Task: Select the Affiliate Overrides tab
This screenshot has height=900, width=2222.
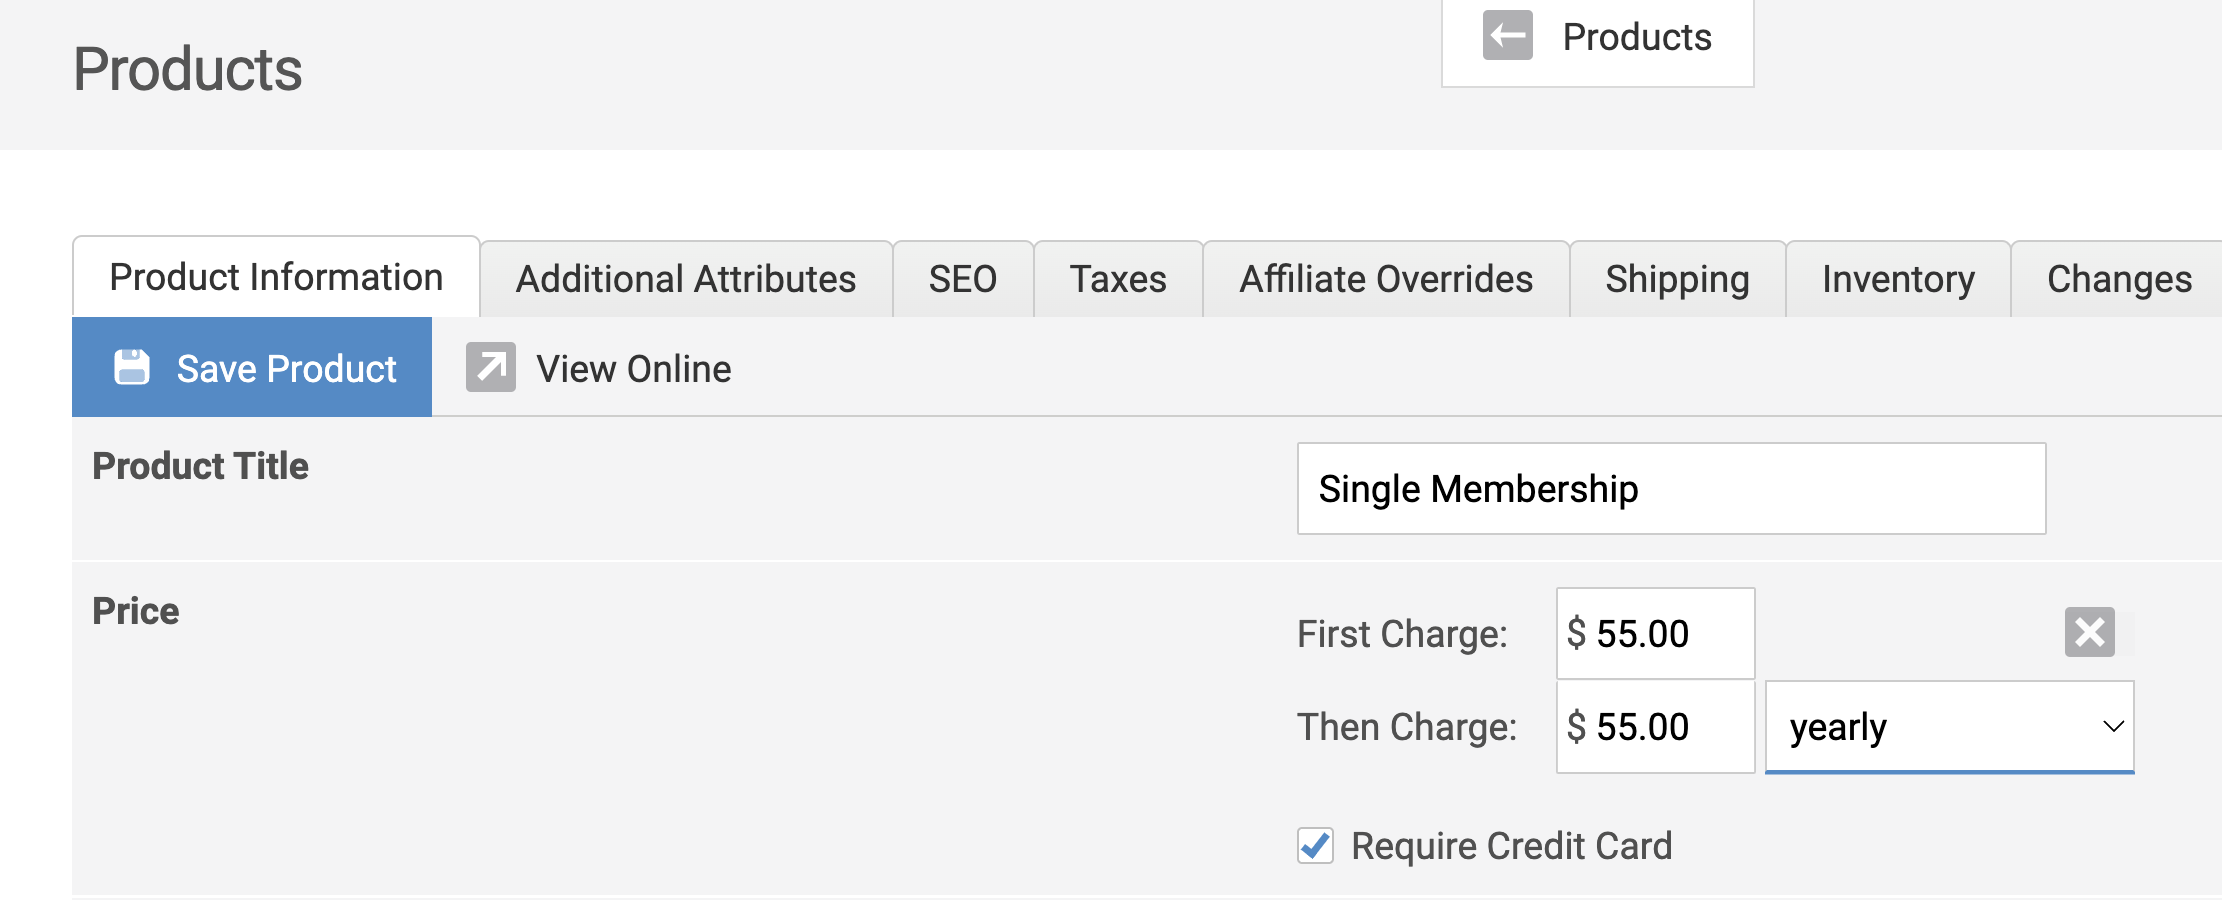Action: [x=1386, y=279]
